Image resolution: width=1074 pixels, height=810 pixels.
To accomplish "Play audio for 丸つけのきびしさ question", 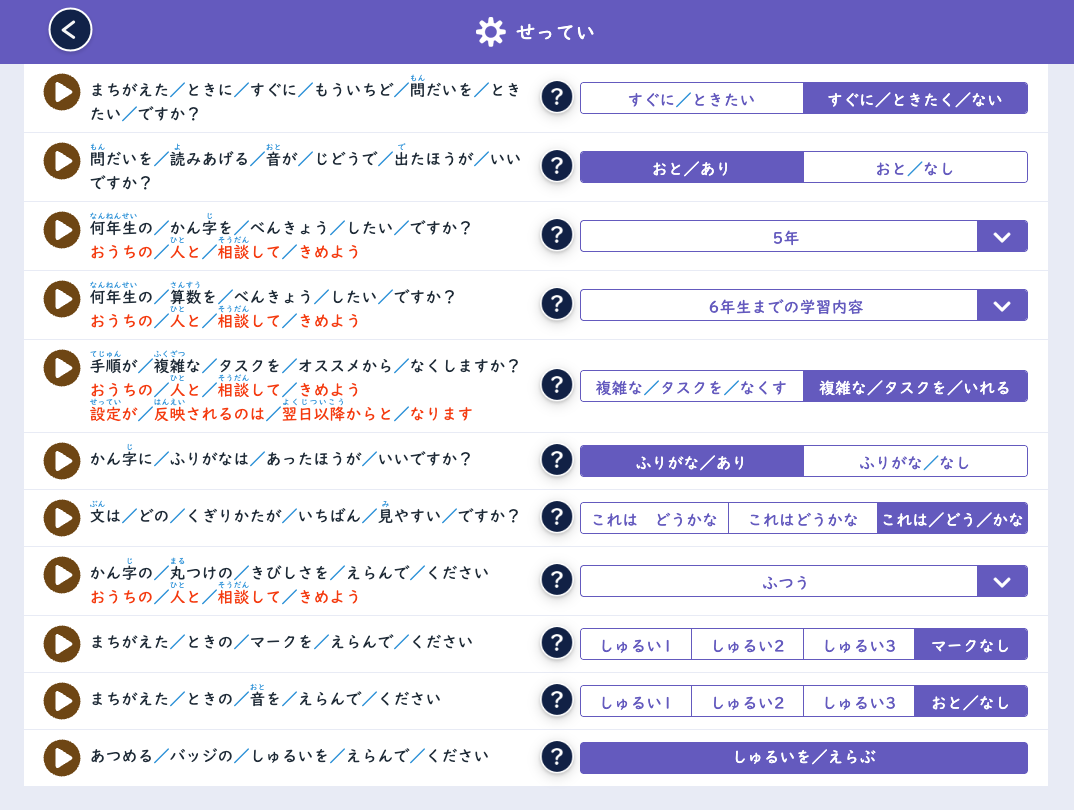I will [x=62, y=575].
